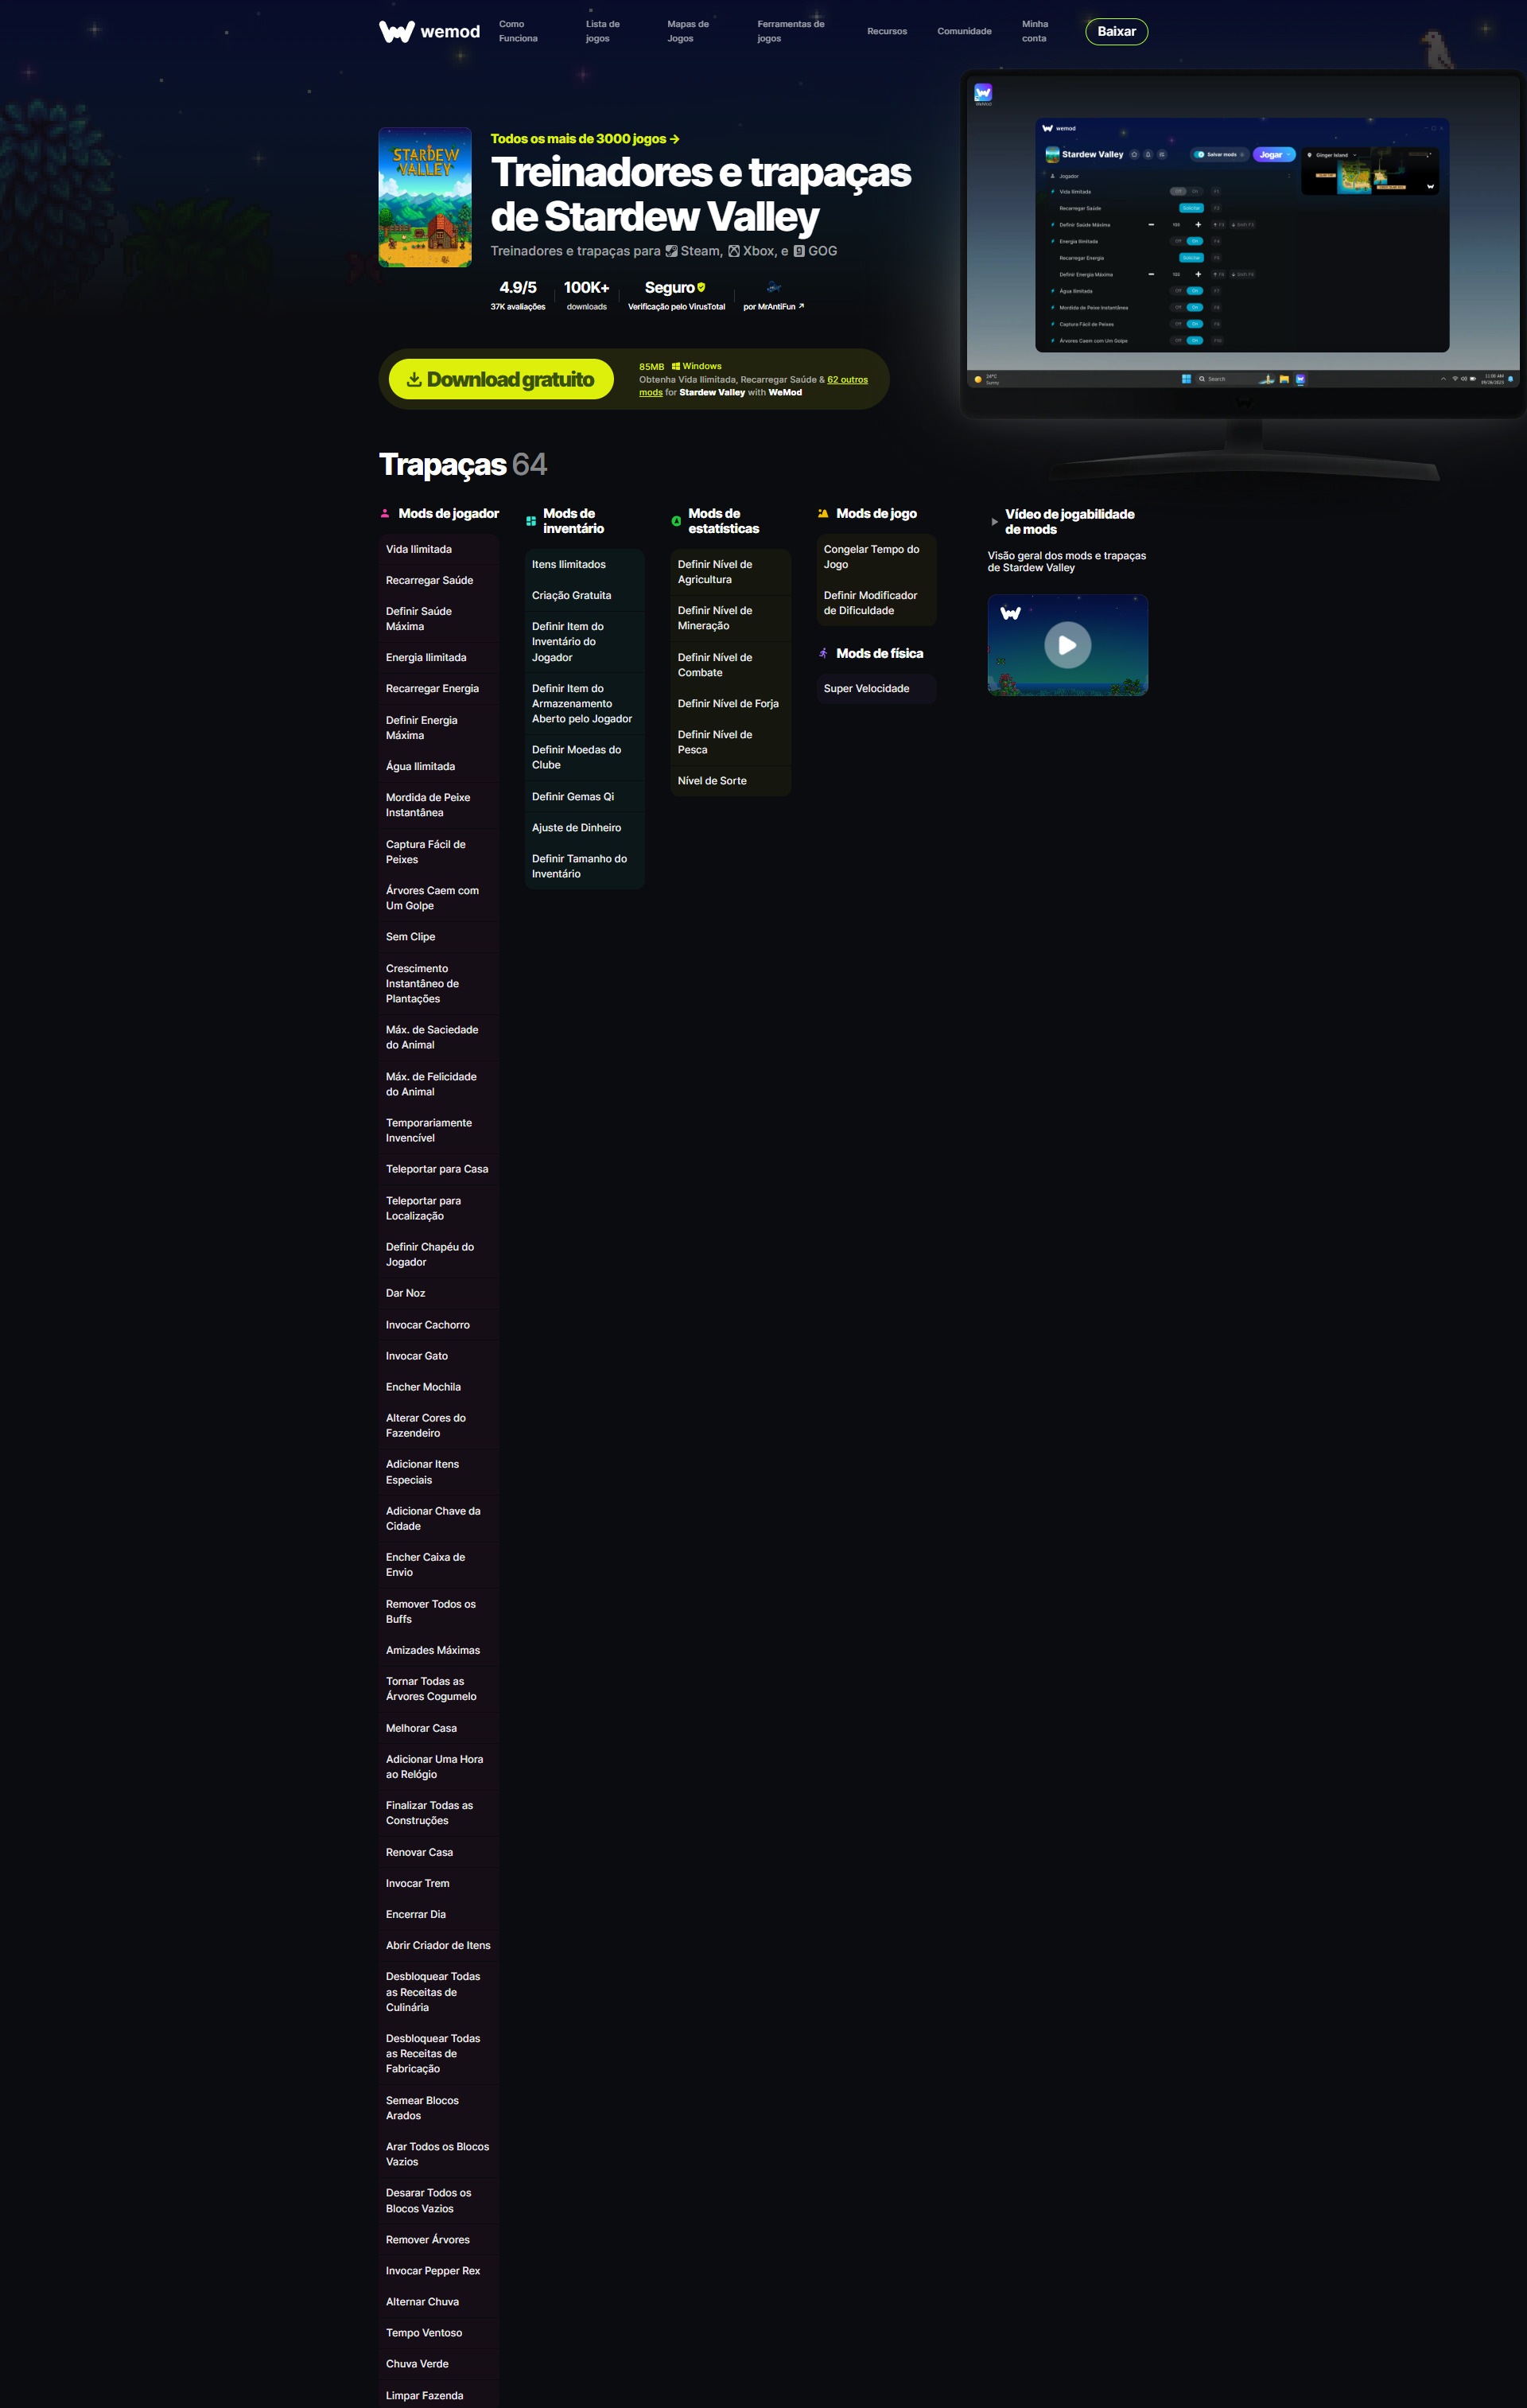Click the Chuva Verde entry
1527x2408 pixels.
coord(439,2364)
